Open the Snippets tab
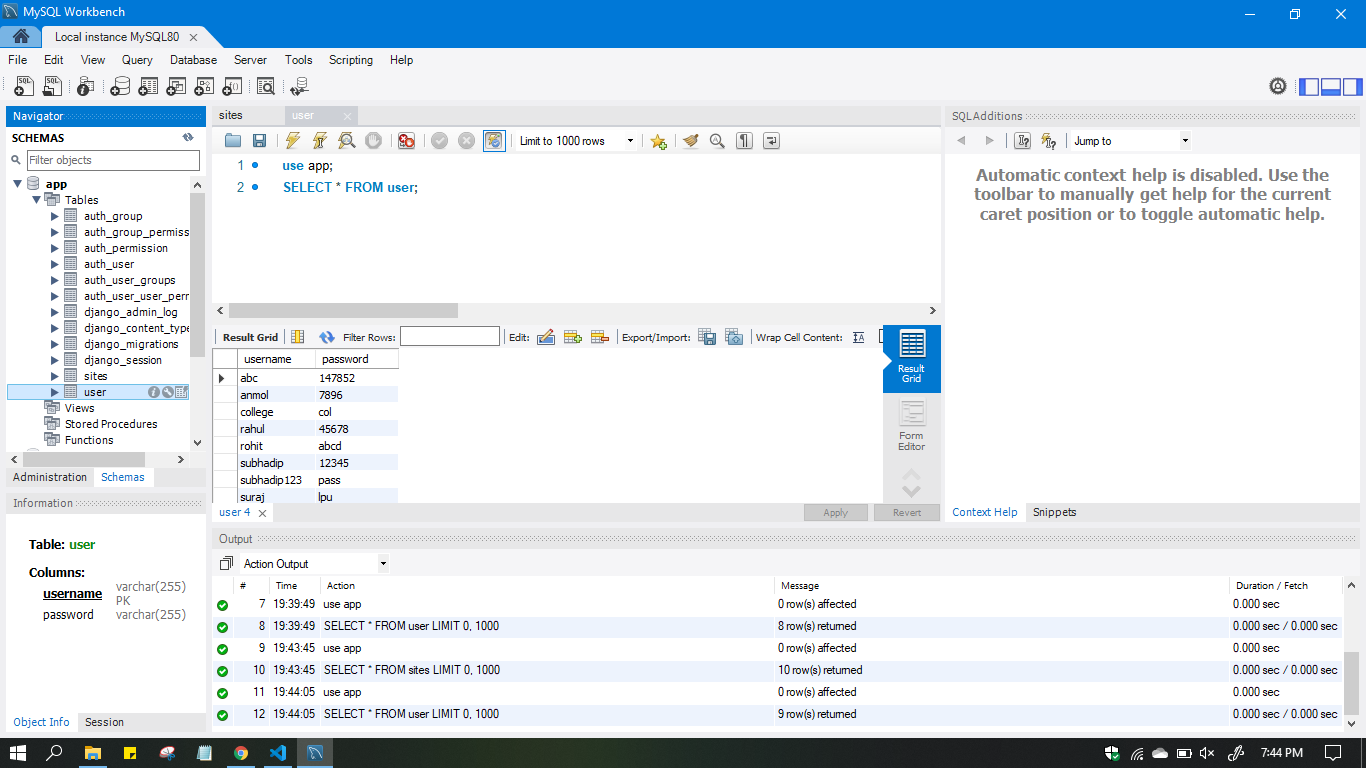This screenshot has width=1366, height=768. coord(1054,512)
